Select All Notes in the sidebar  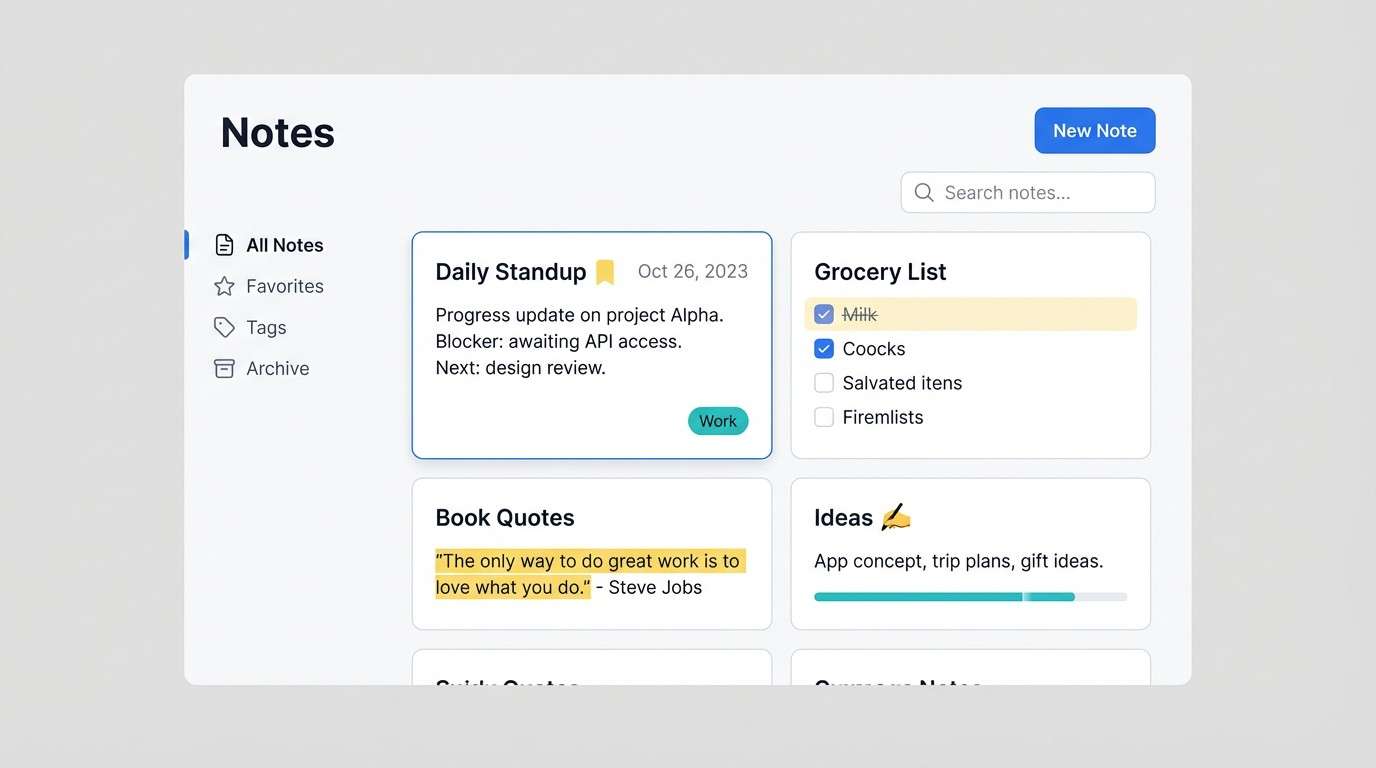284,244
